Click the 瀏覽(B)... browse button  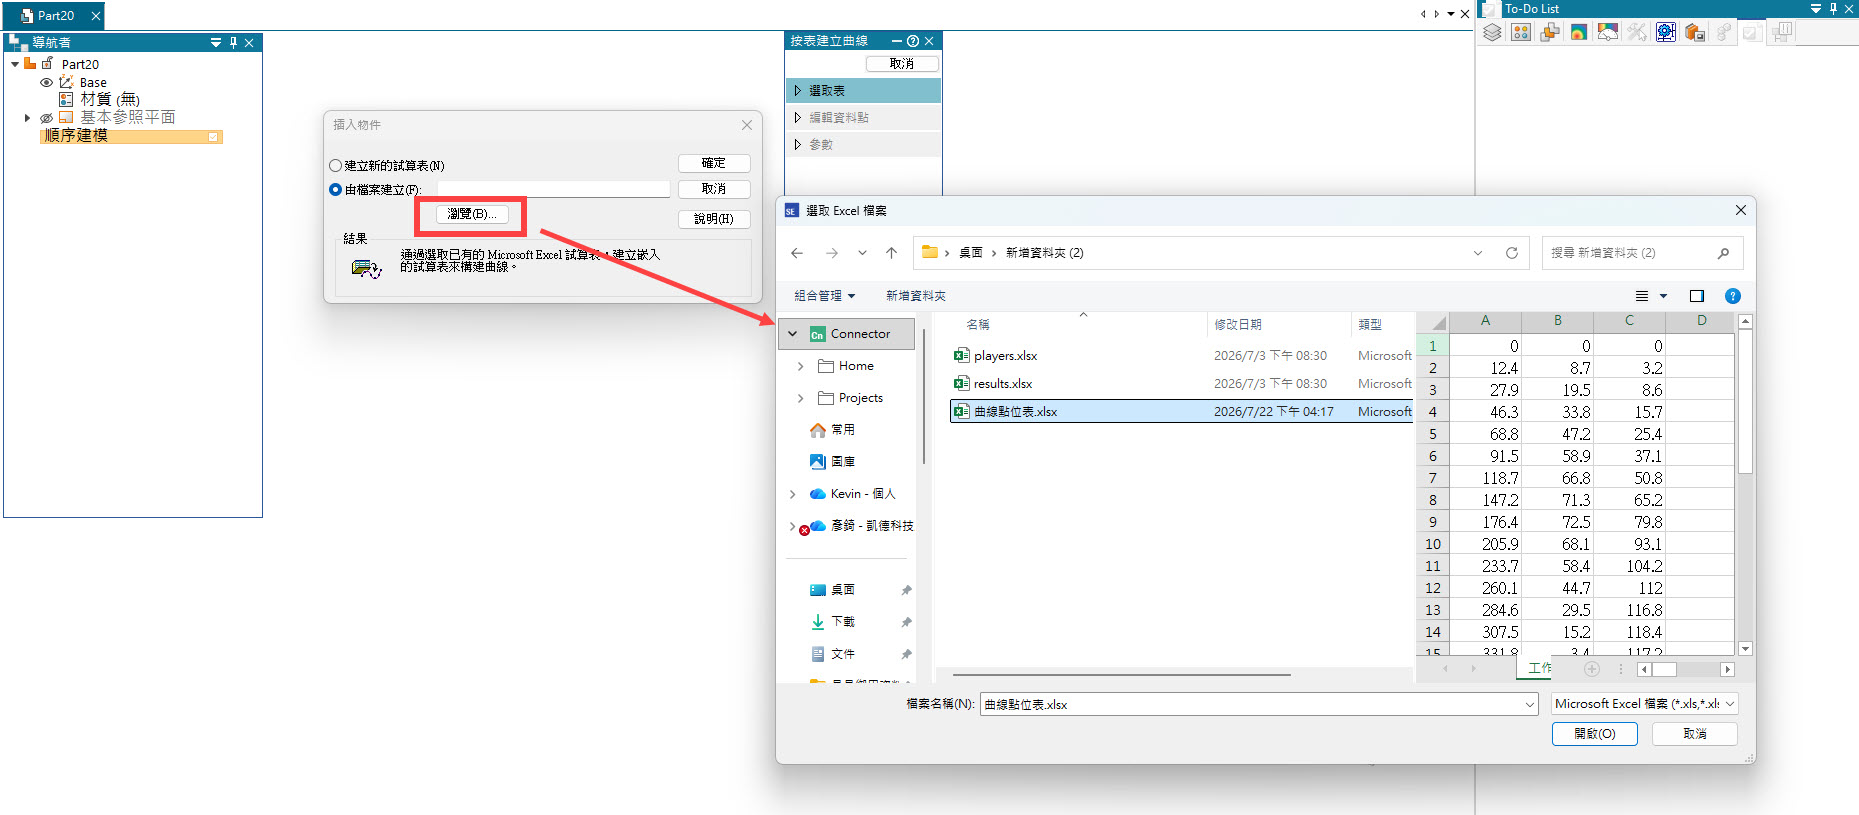click(472, 214)
